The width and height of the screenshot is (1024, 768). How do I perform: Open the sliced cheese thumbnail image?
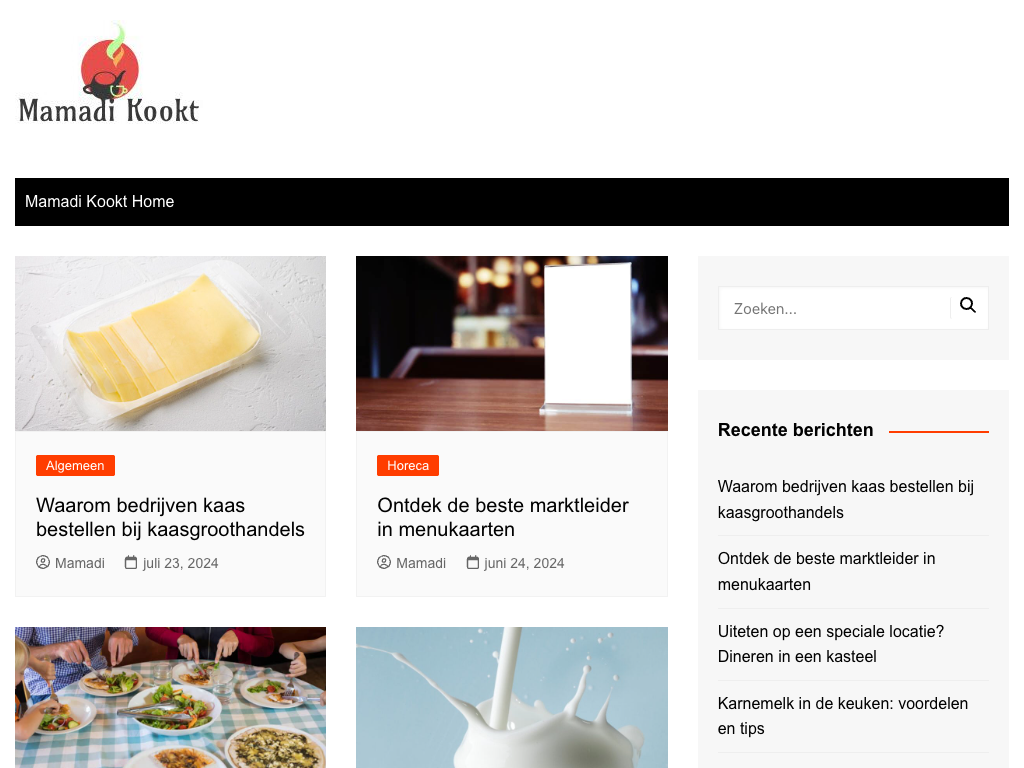pos(170,344)
